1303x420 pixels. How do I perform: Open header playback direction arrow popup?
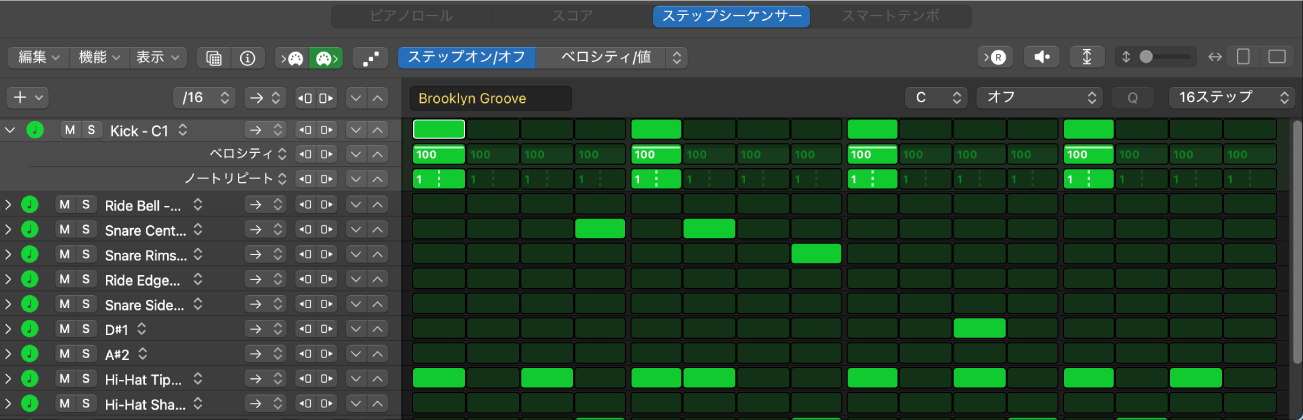tap(267, 98)
